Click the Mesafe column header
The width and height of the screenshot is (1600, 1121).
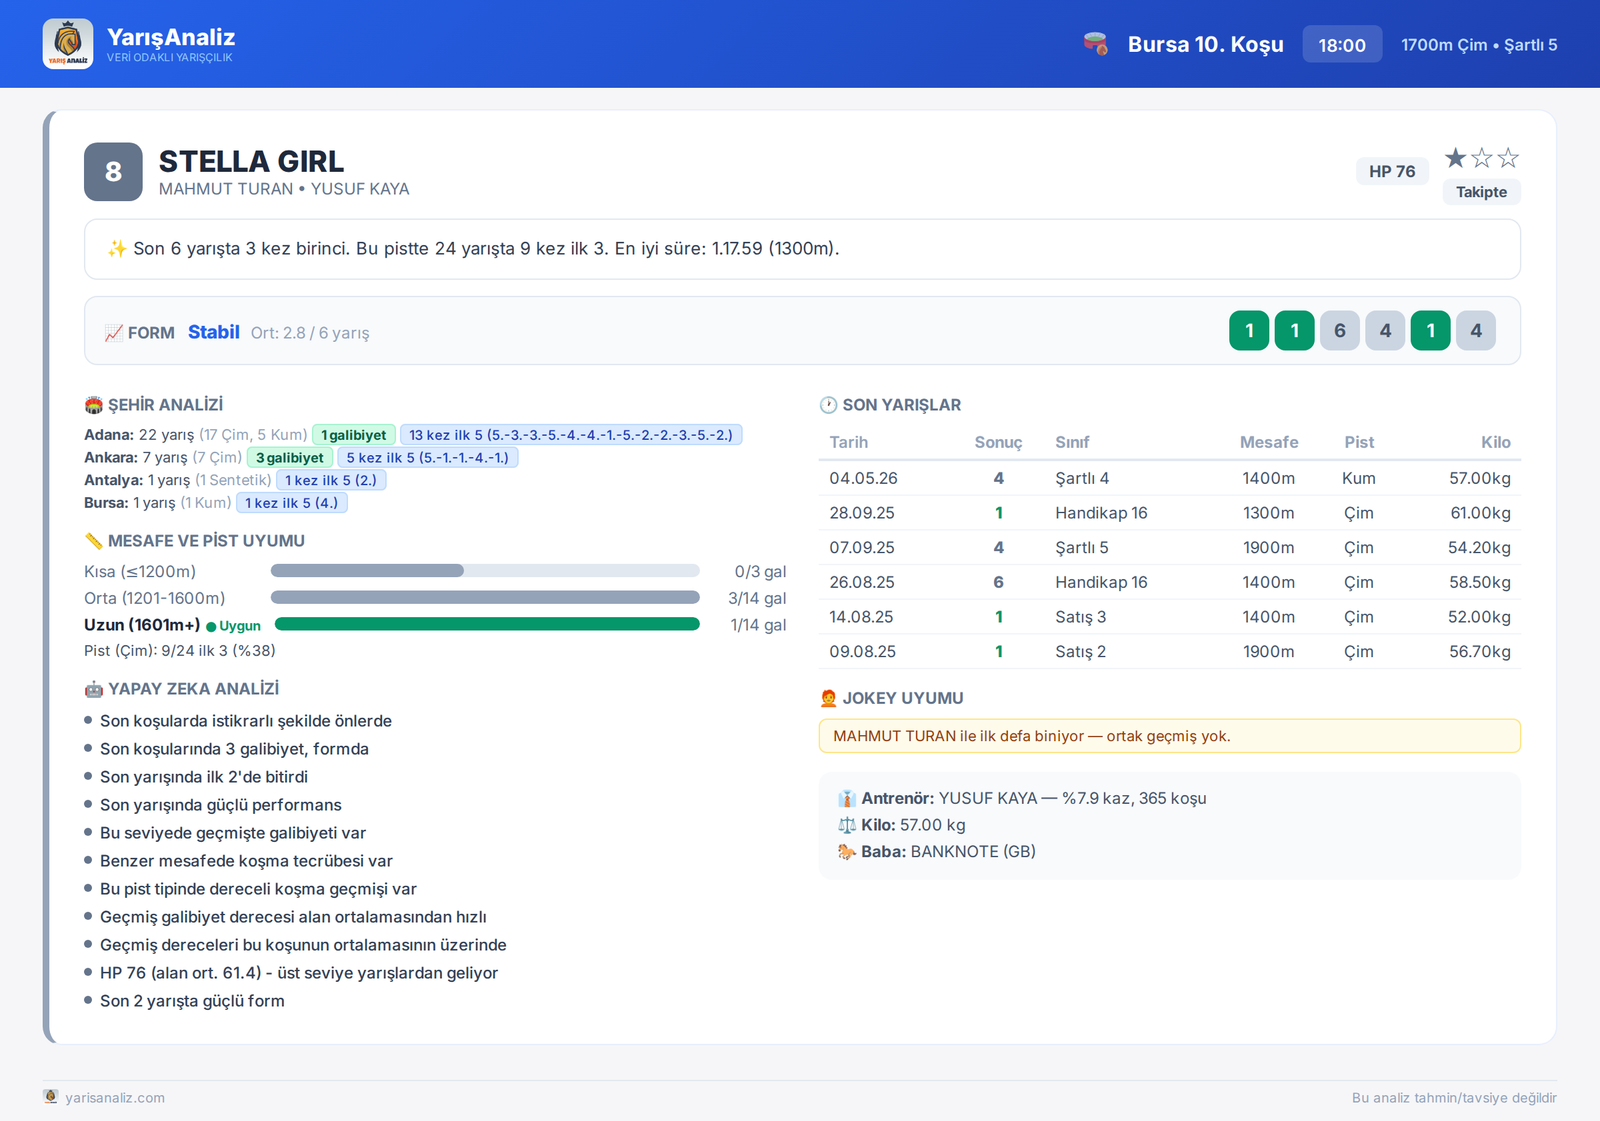point(1268,442)
